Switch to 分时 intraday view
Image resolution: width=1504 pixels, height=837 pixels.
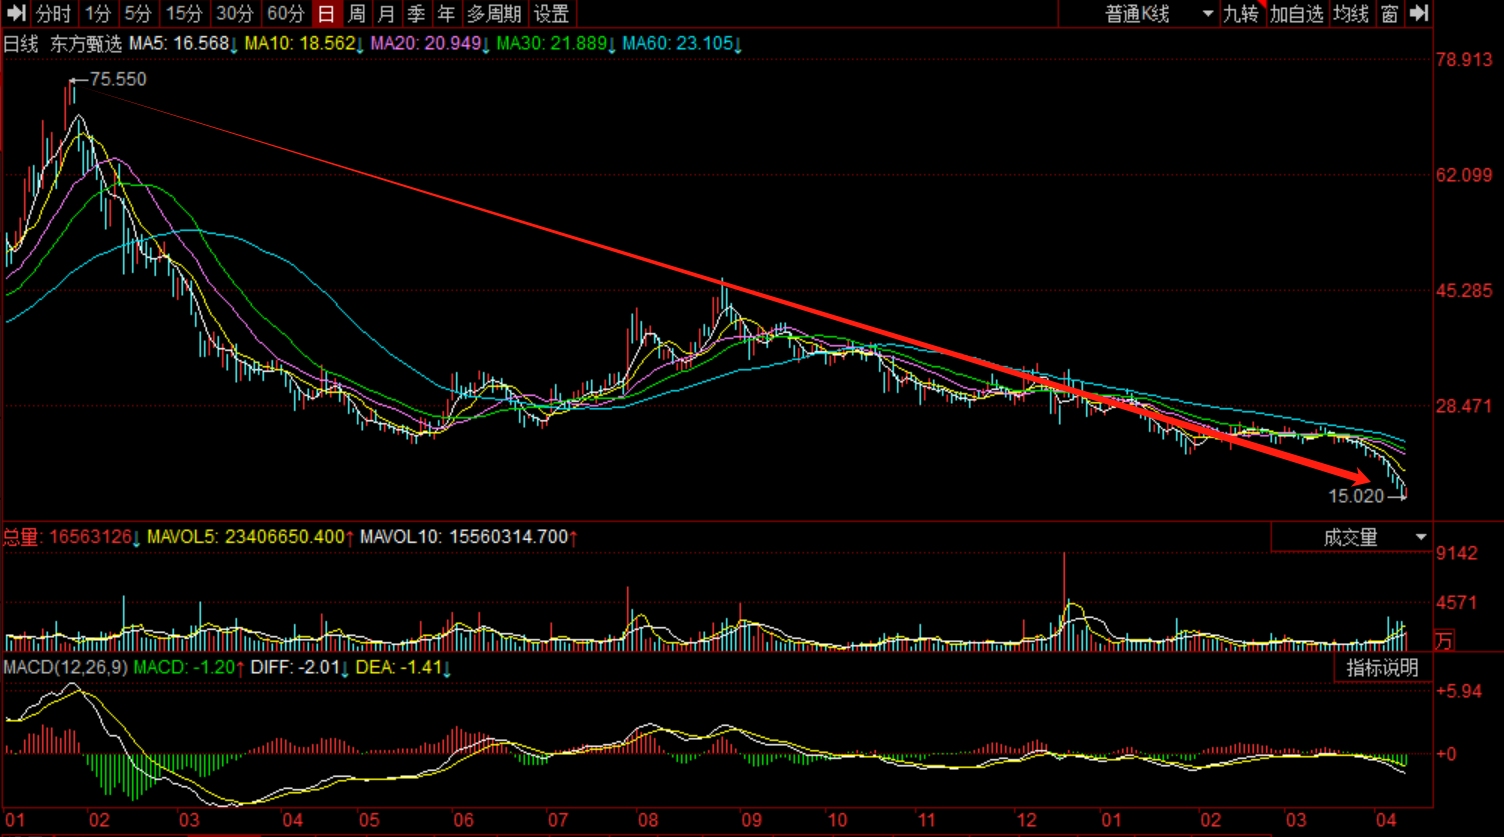[54, 14]
